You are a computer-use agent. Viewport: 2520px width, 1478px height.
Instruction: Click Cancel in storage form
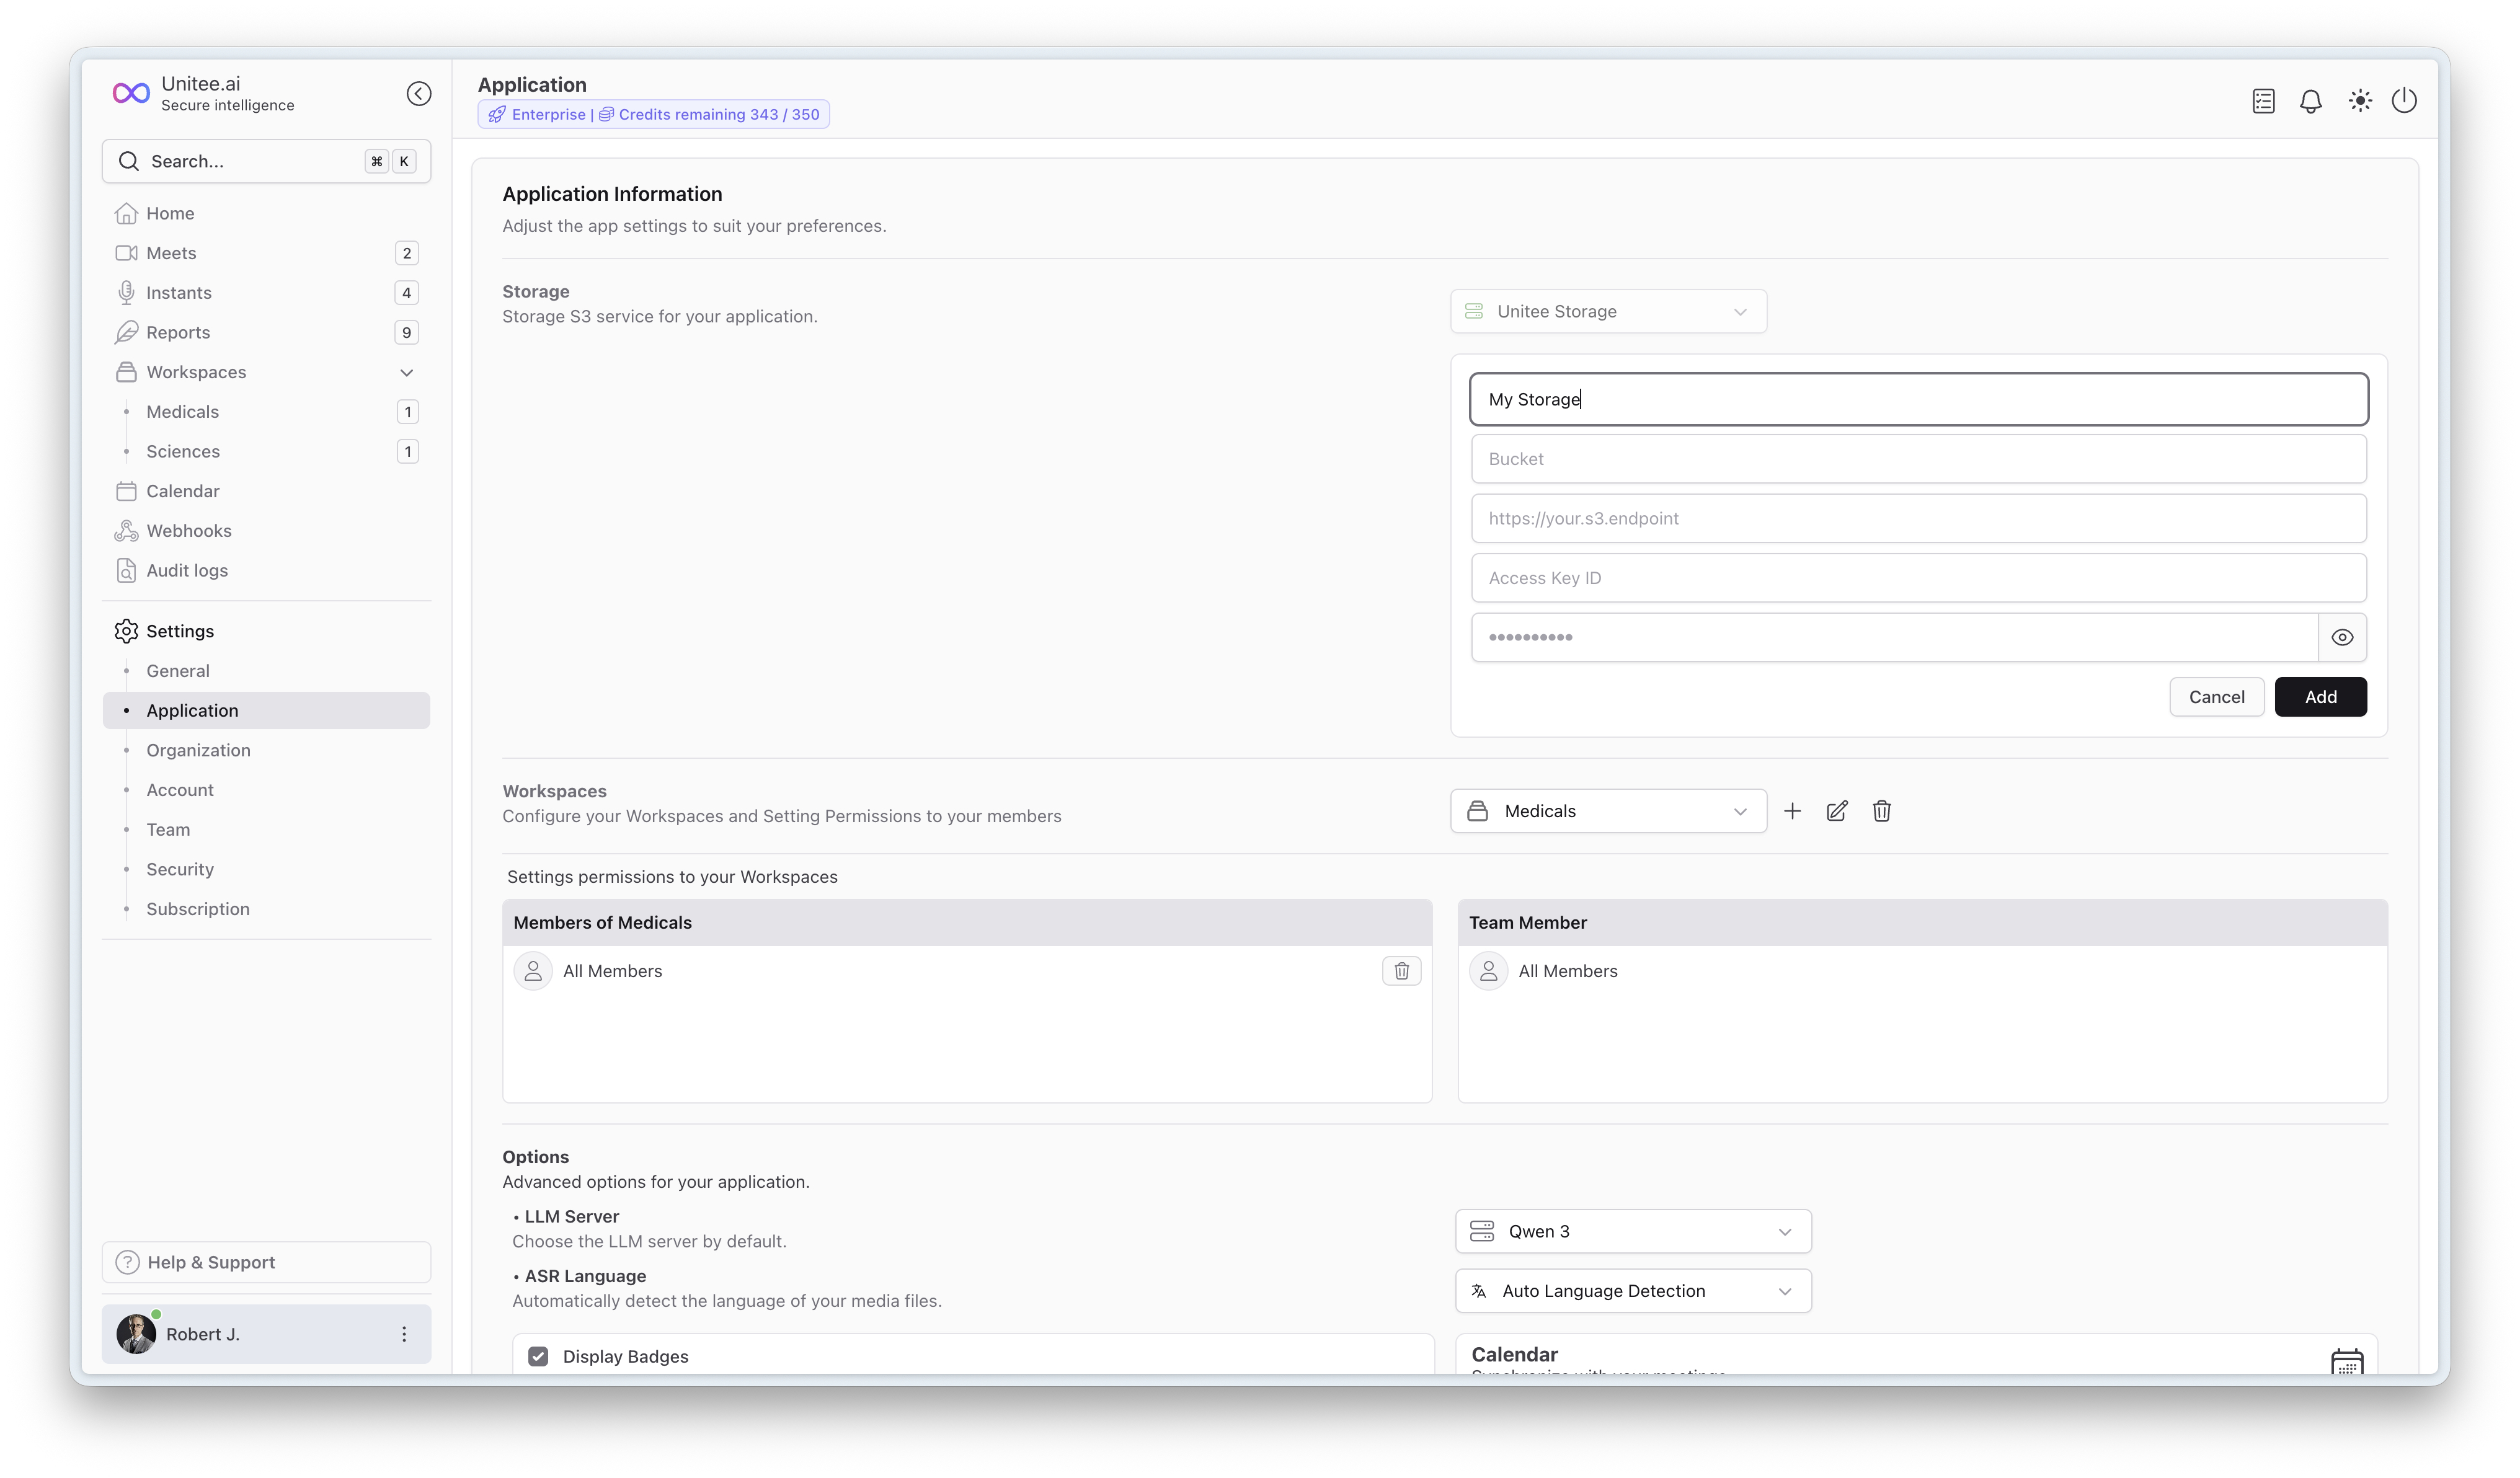pos(2216,697)
